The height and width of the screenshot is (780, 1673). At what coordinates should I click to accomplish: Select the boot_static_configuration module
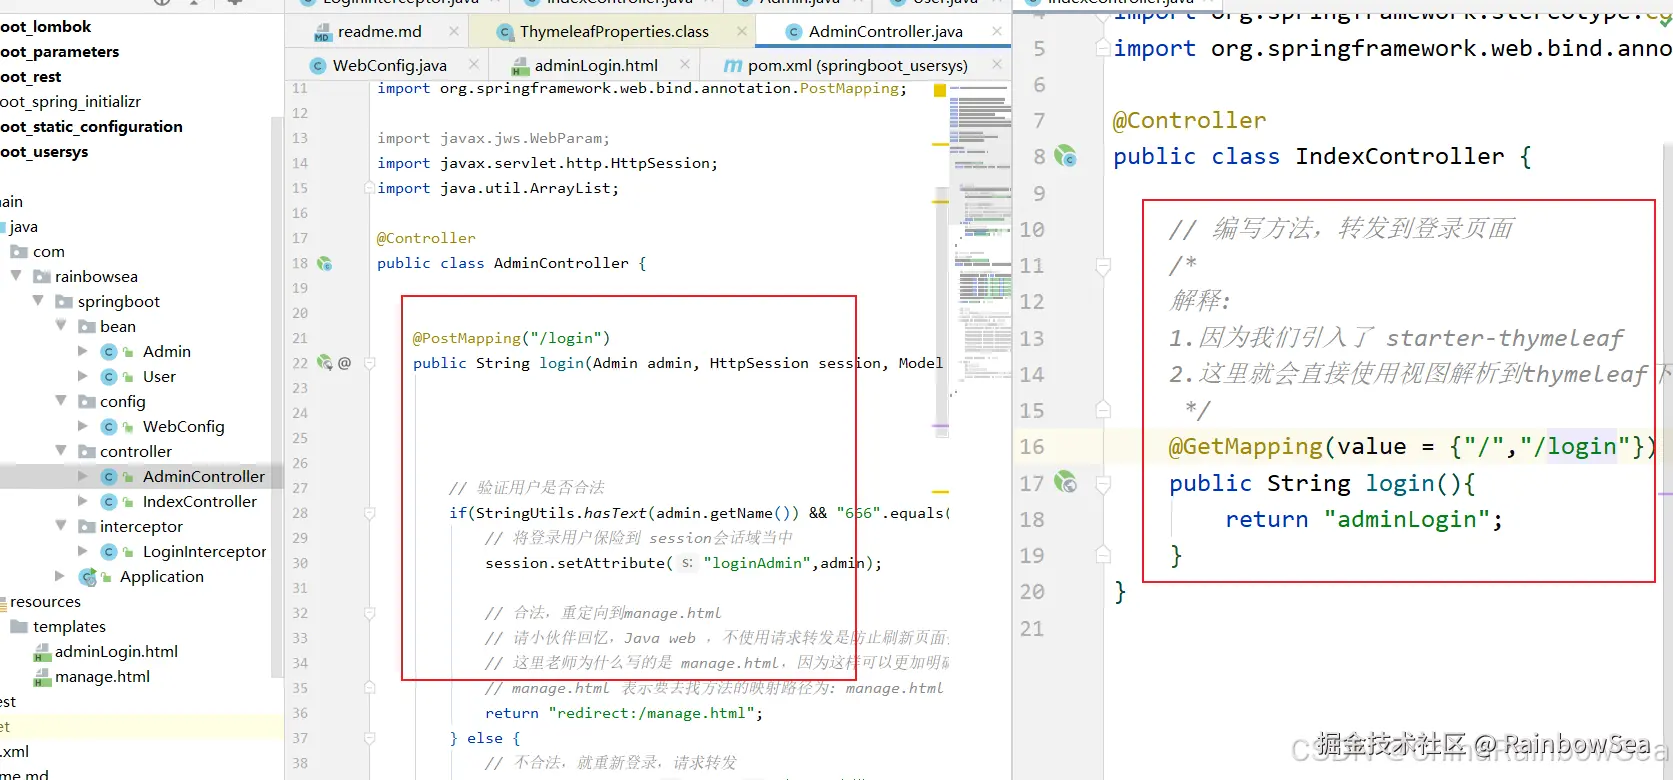(x=91, y=126)
